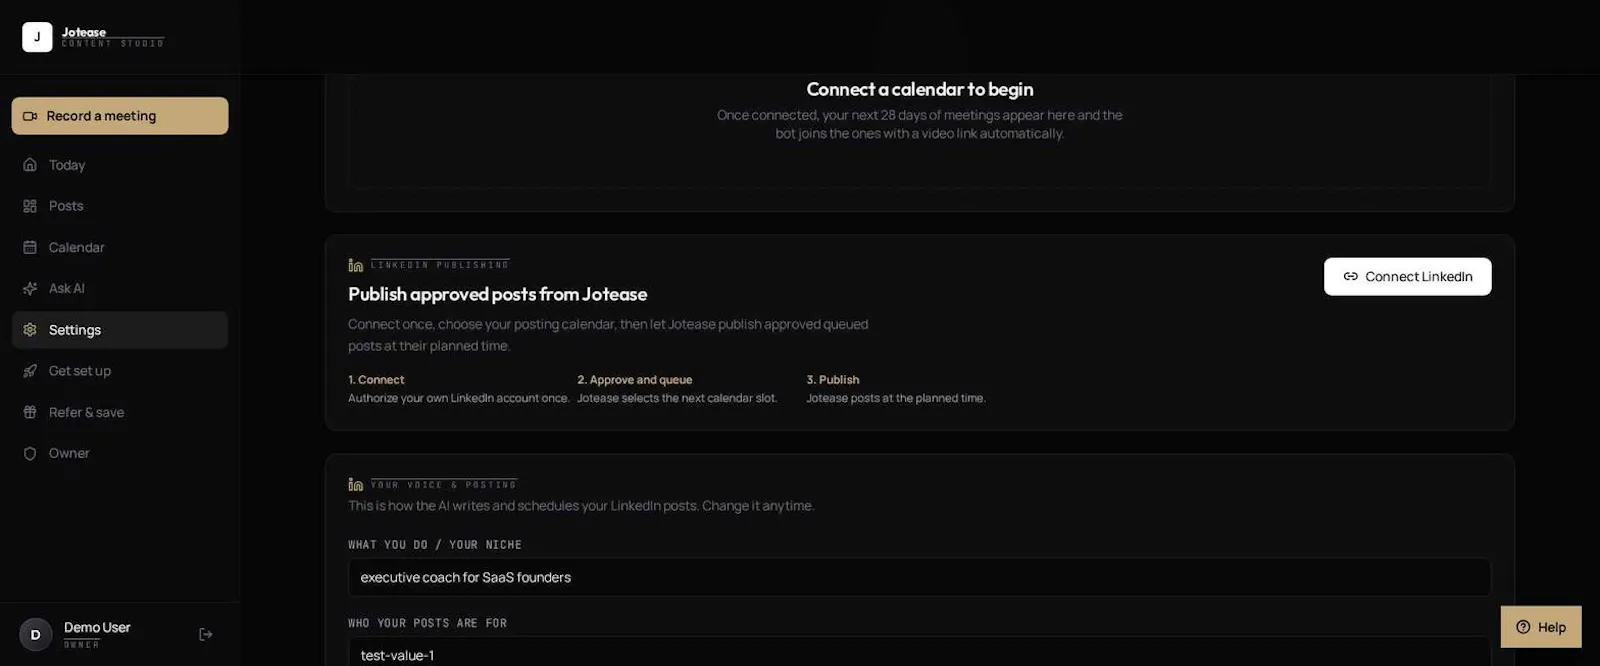This screenshot has height=666, width=1600.
Task: Select Settings in the sidebar
Action: 120,330
